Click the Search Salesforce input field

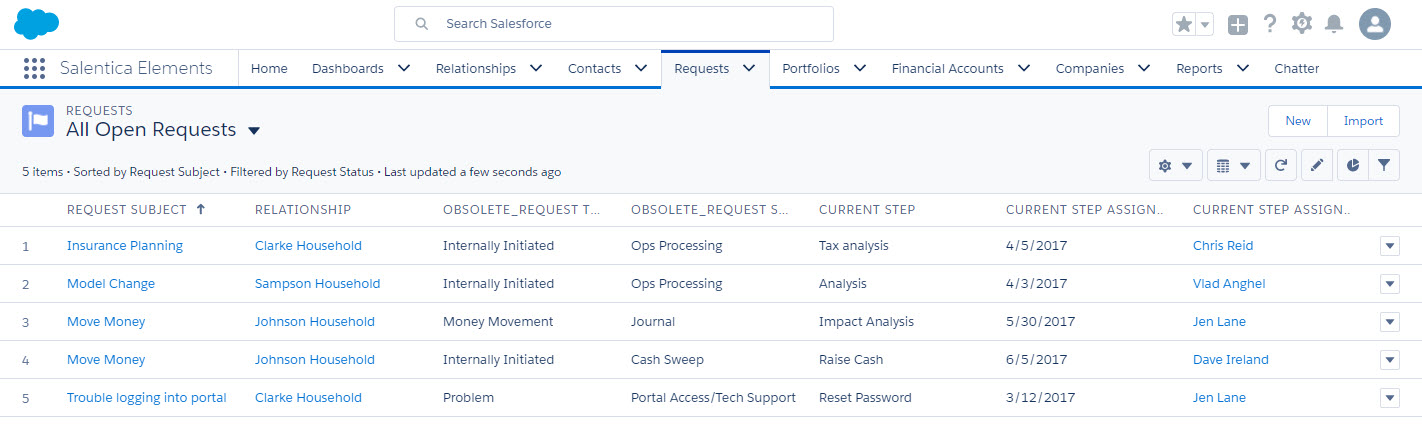(614, 24)
